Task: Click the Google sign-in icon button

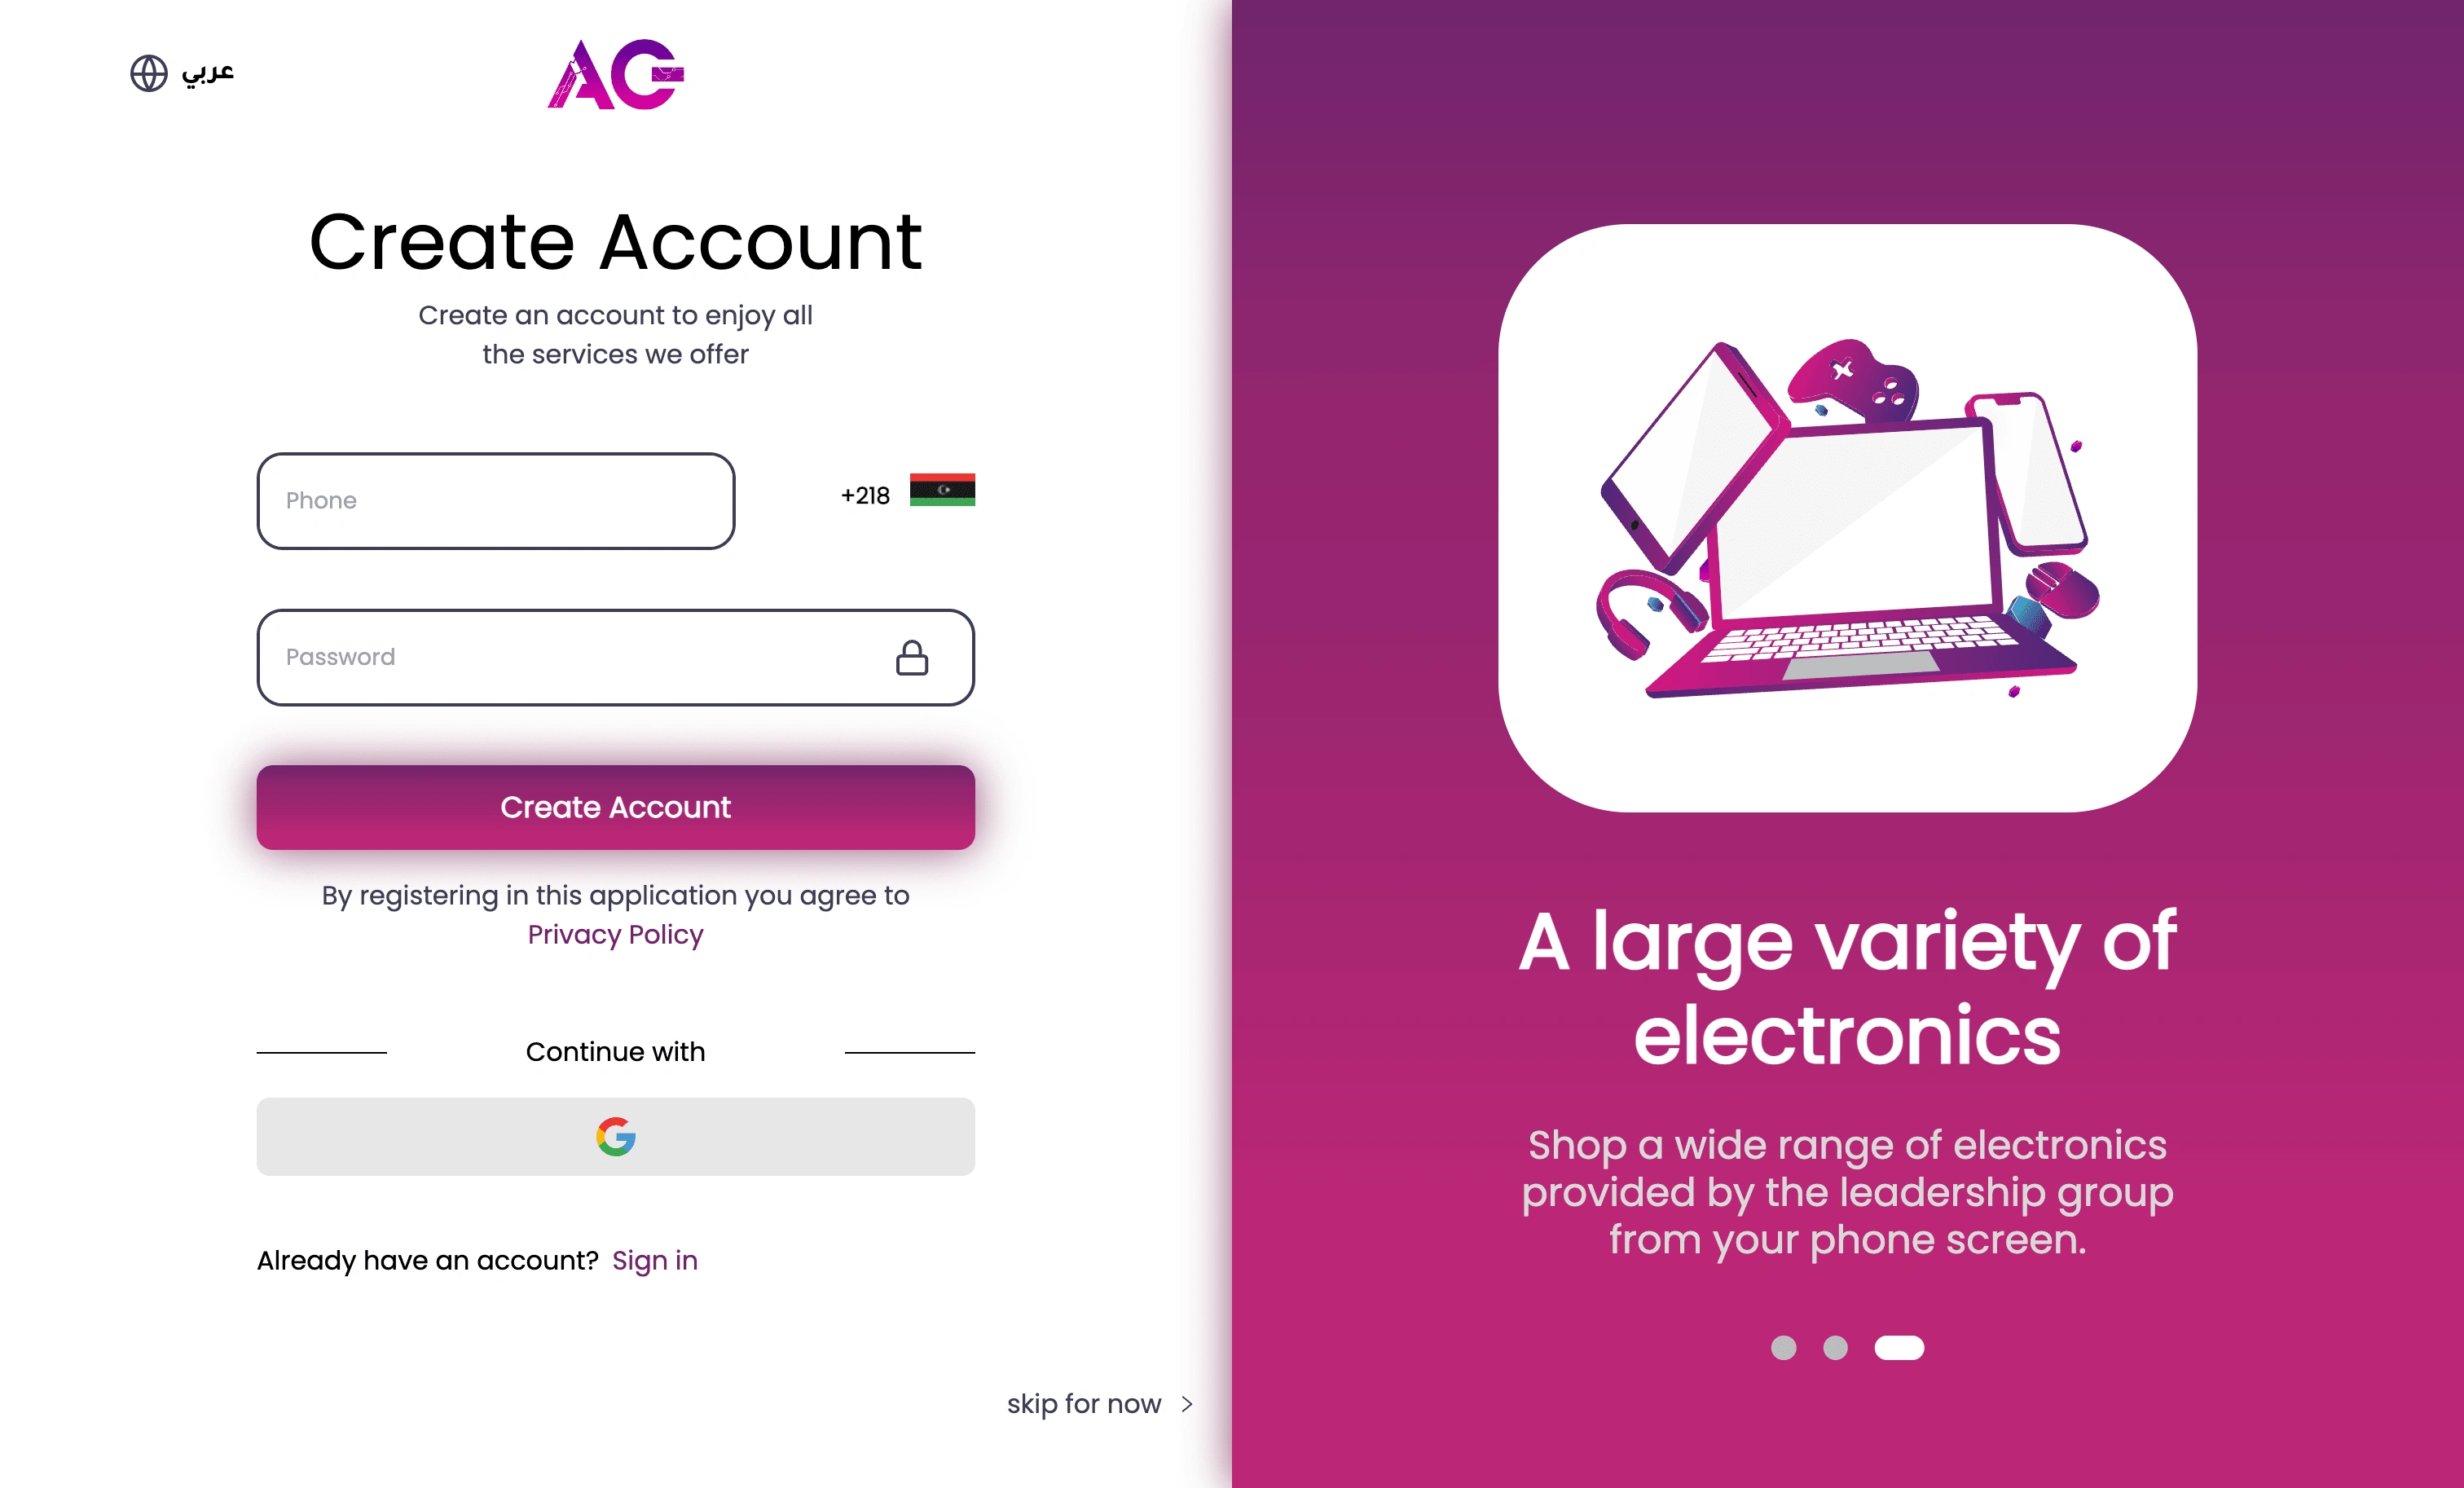Action: pyautogui.click(x=616, y=1136)
